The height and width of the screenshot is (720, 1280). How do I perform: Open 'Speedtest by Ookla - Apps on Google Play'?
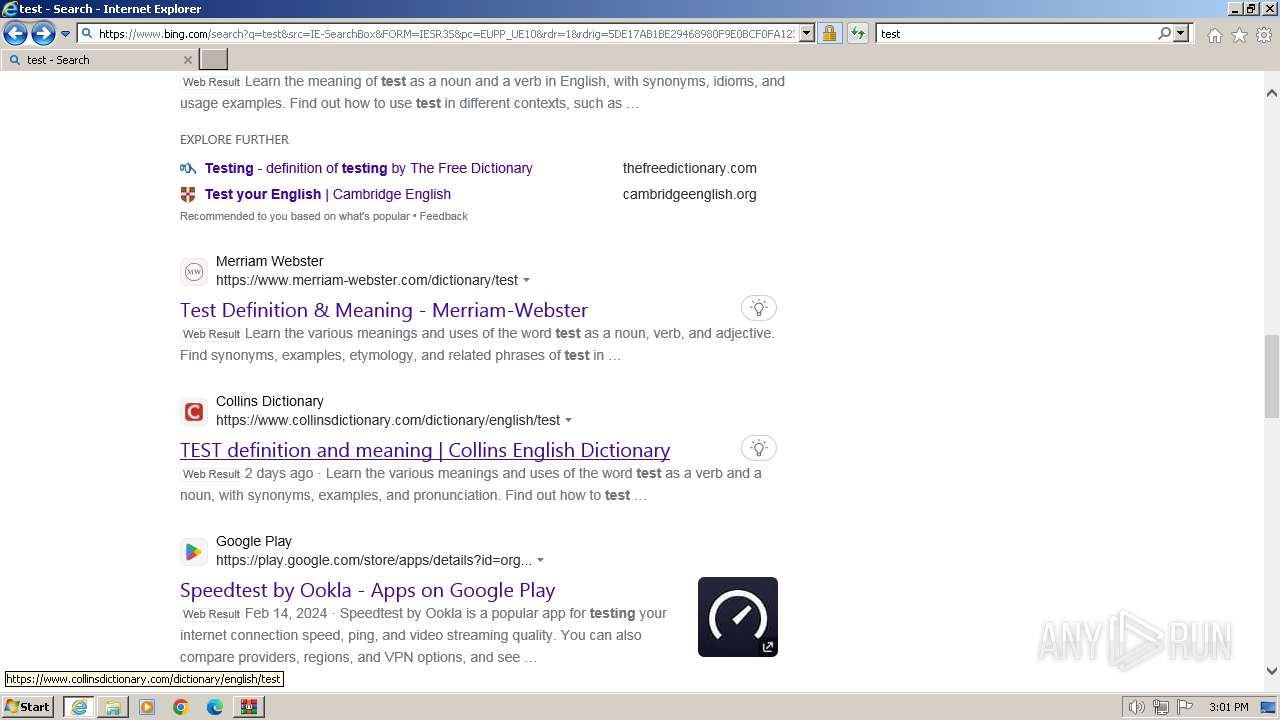(367, 590)
